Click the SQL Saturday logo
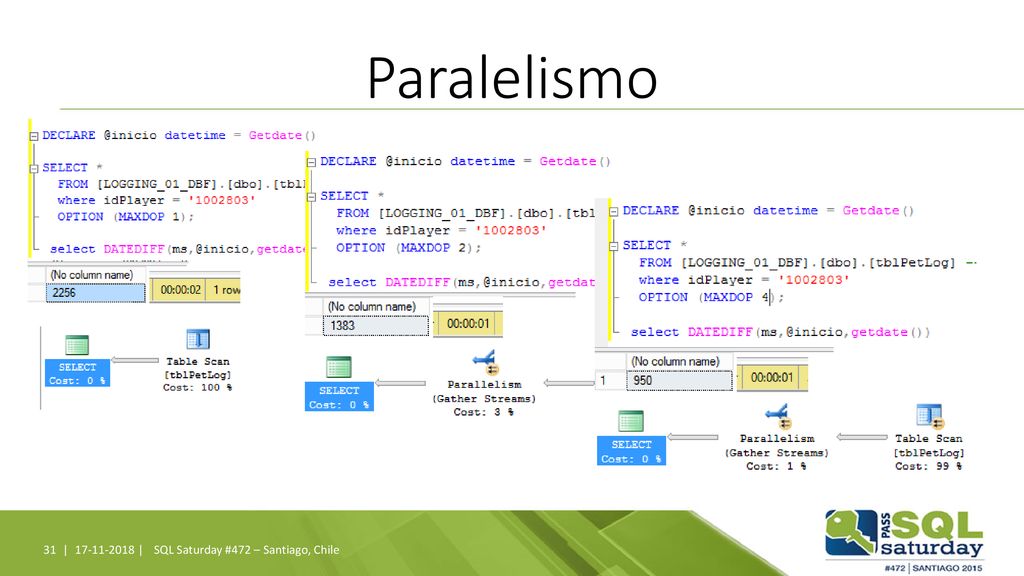 point(904,541)
